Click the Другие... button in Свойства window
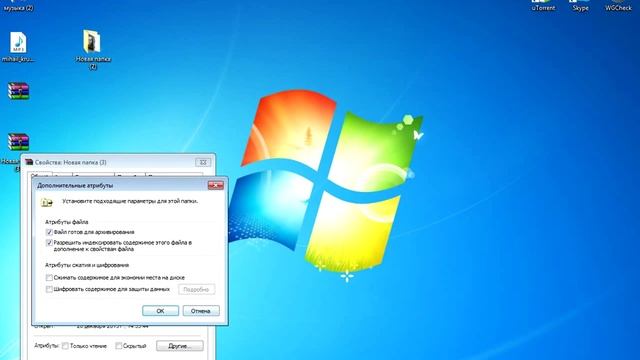 tap(180, 346)
